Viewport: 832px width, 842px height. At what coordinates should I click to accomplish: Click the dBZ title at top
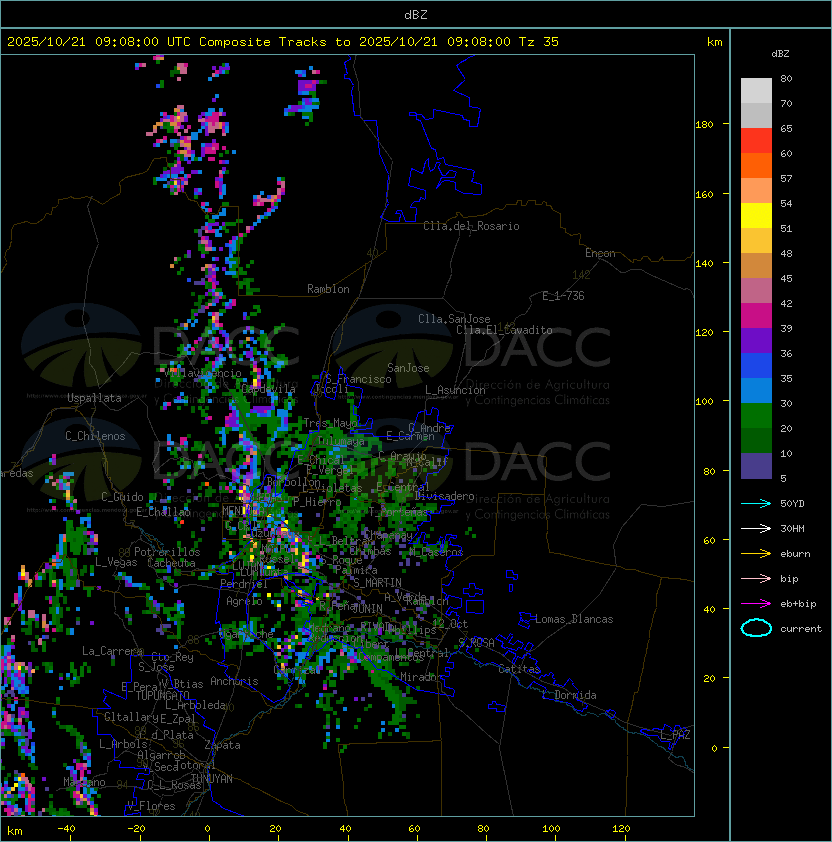(416, 14)
